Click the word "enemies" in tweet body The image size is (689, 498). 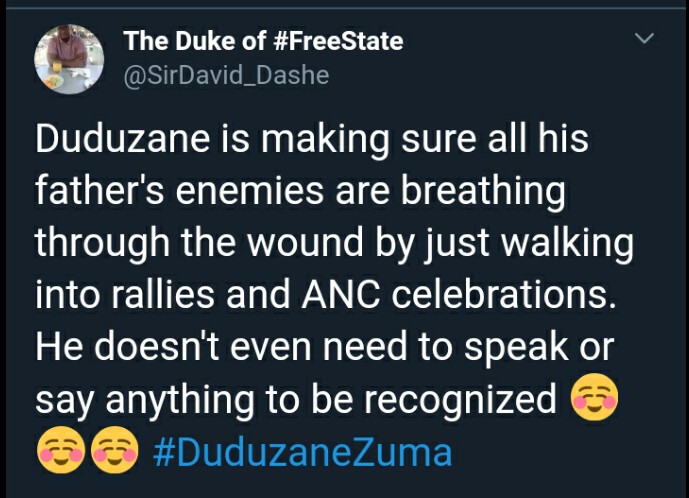(x=250, y=192)
